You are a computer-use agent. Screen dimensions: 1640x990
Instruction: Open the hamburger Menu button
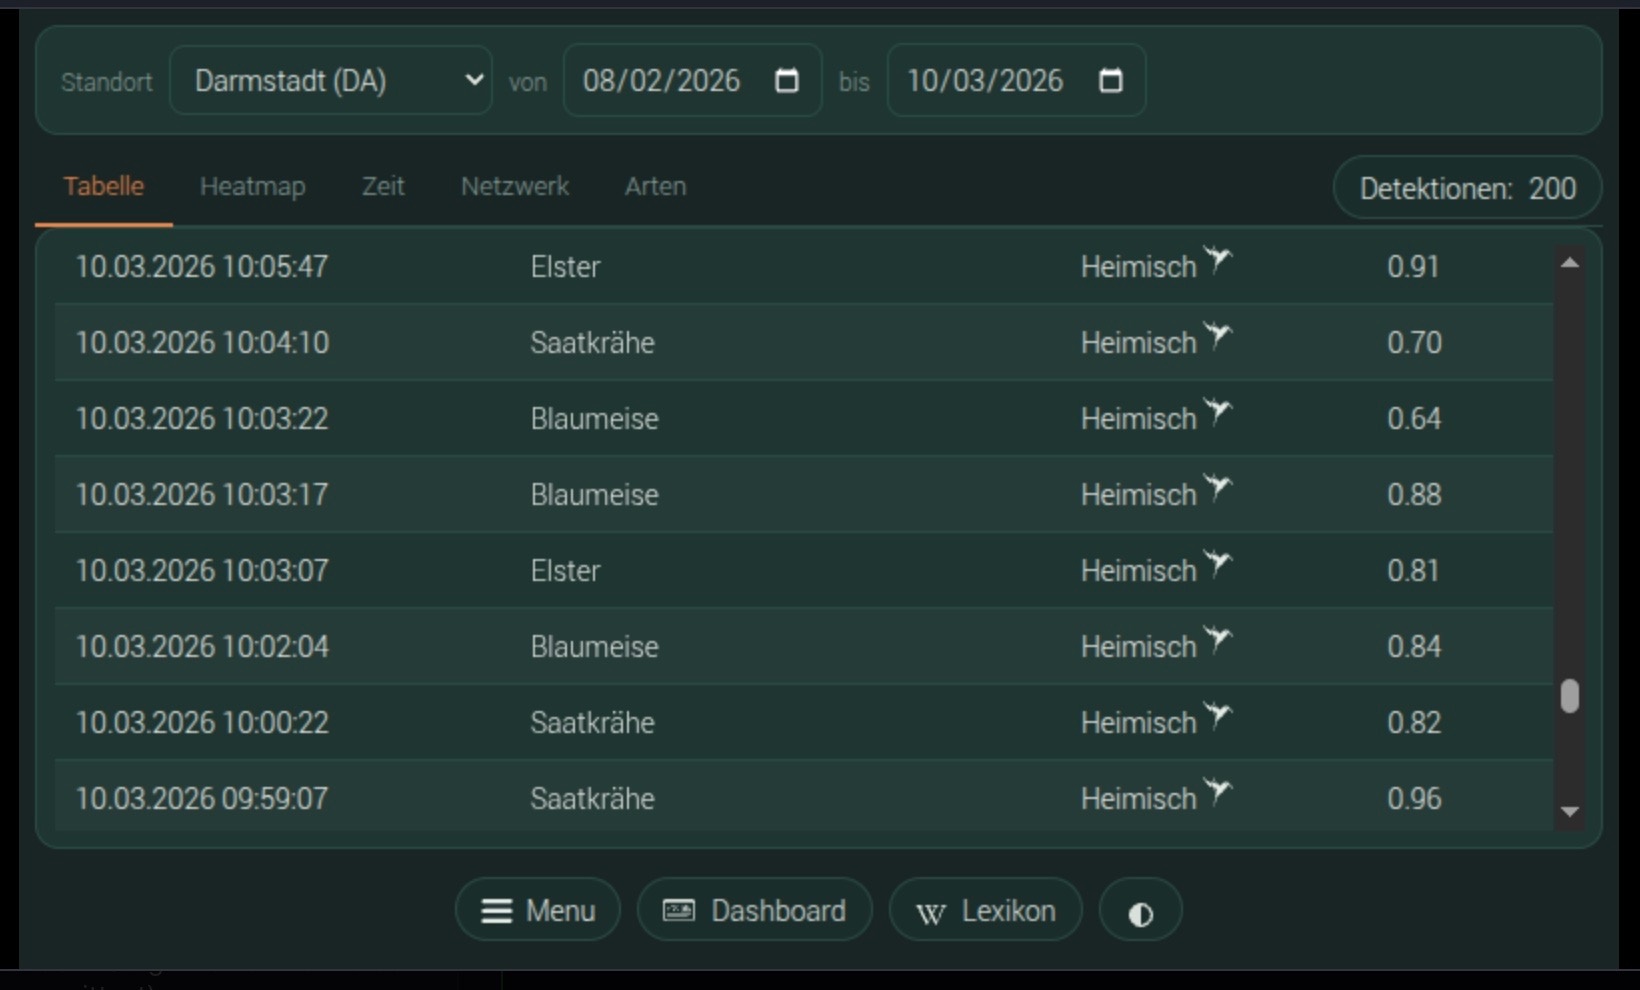coord(538,910)
